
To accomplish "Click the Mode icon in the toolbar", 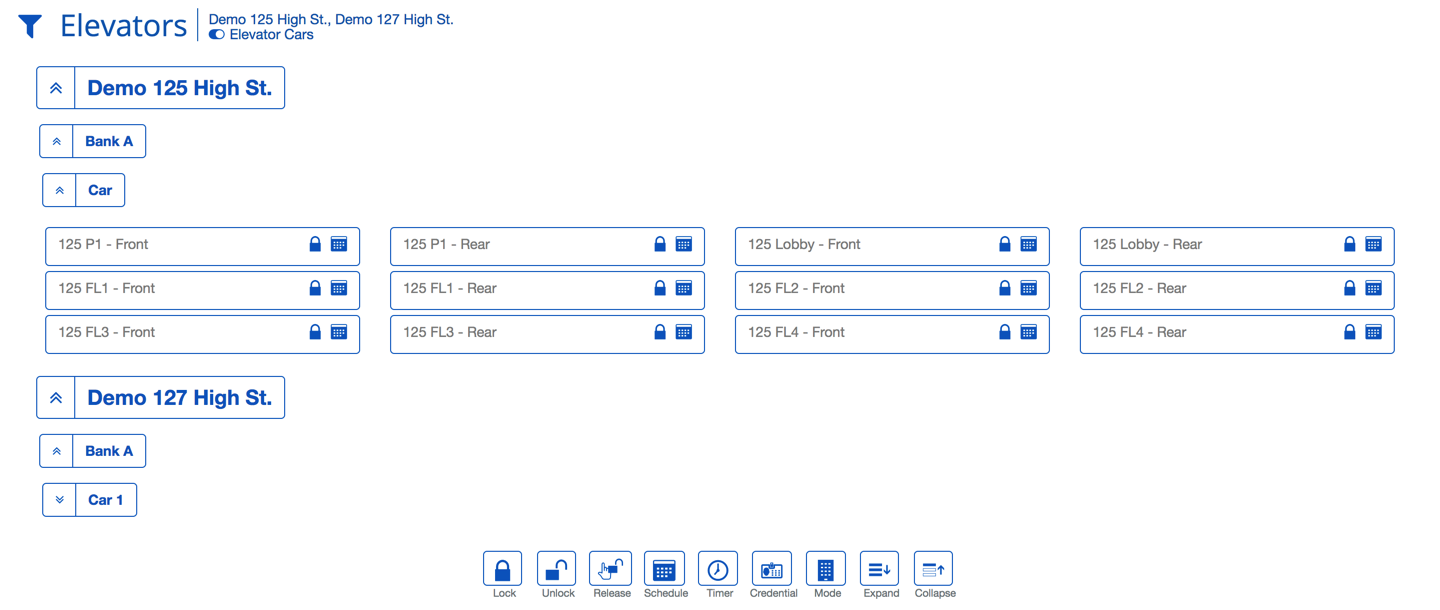I will click(x=826, y=570).
